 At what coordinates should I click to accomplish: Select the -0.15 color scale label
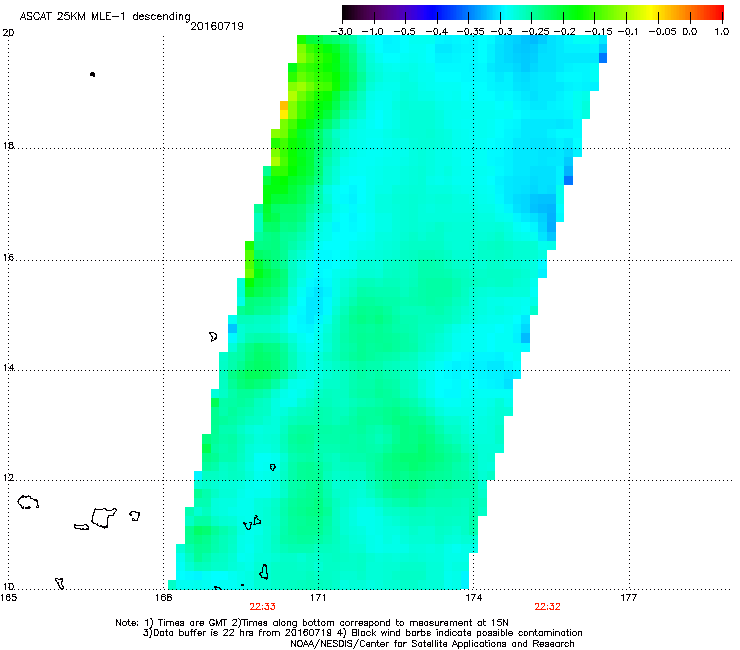click(598, 32)
